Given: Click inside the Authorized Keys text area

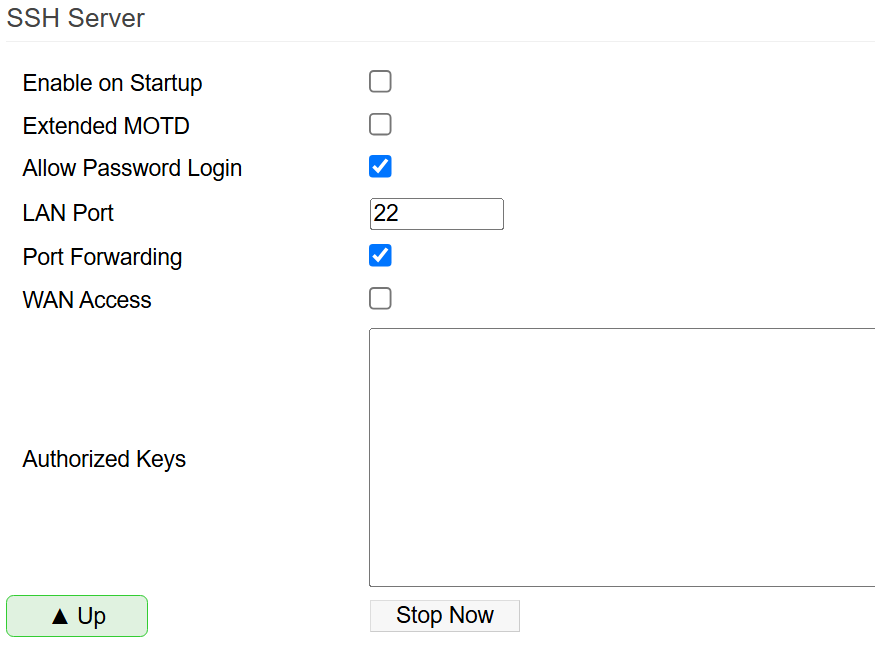Looking at the screenshot, I should 620,457.
